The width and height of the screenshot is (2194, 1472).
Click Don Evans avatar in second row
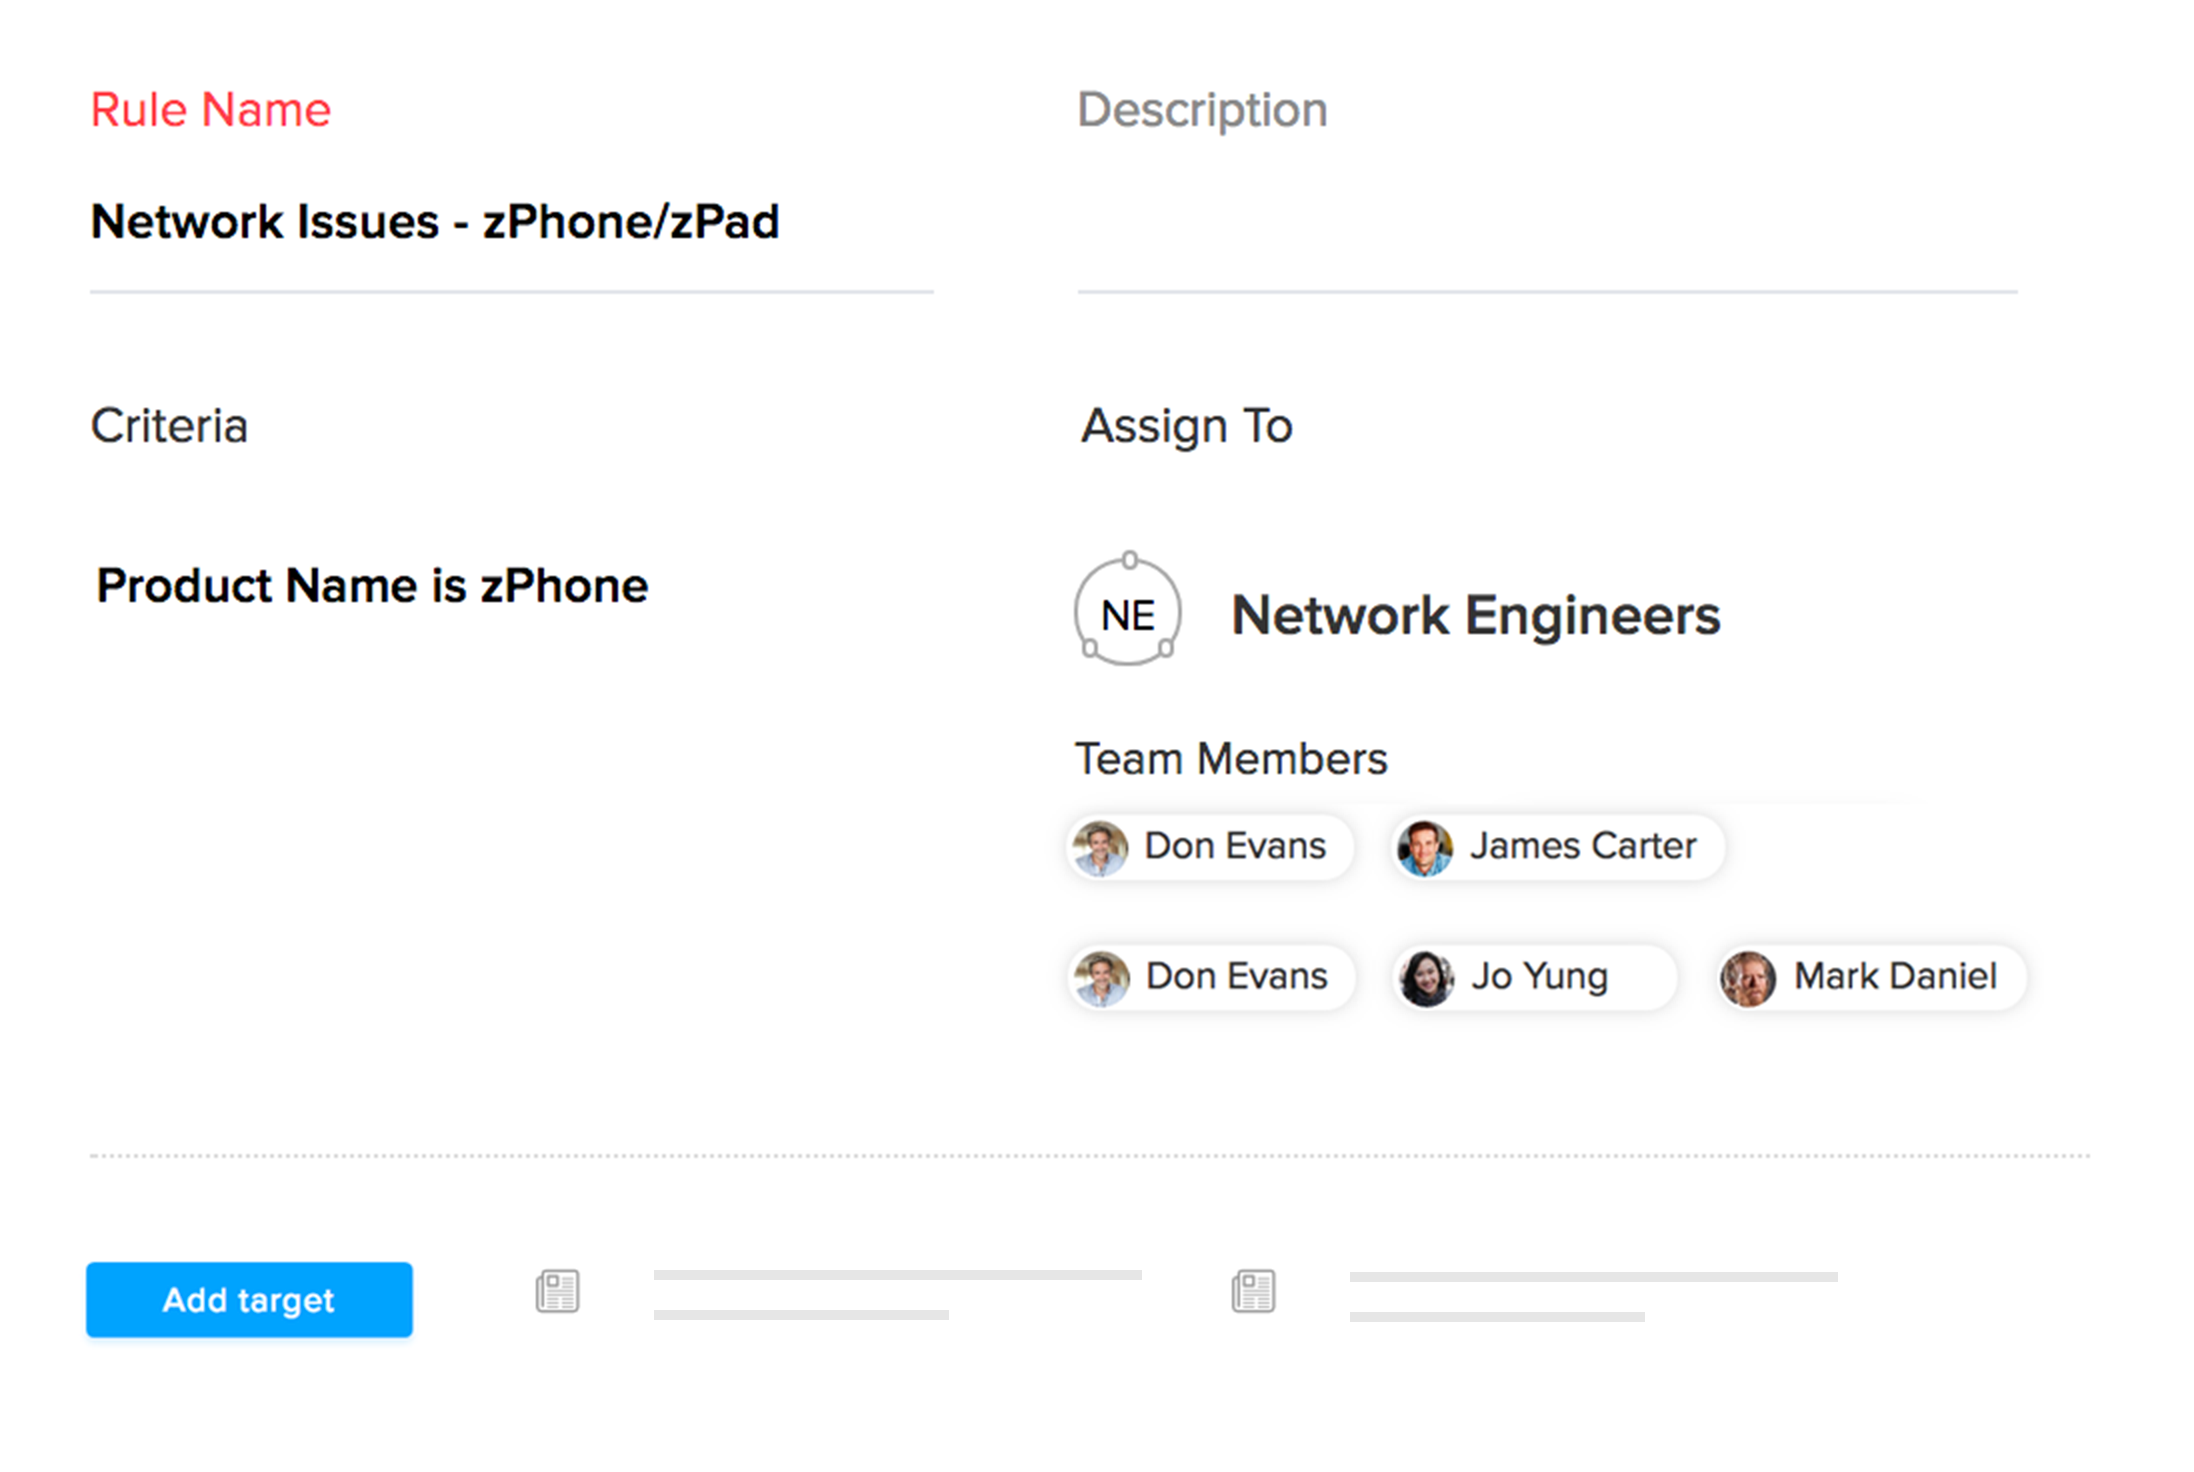[x=1102, y=977]
